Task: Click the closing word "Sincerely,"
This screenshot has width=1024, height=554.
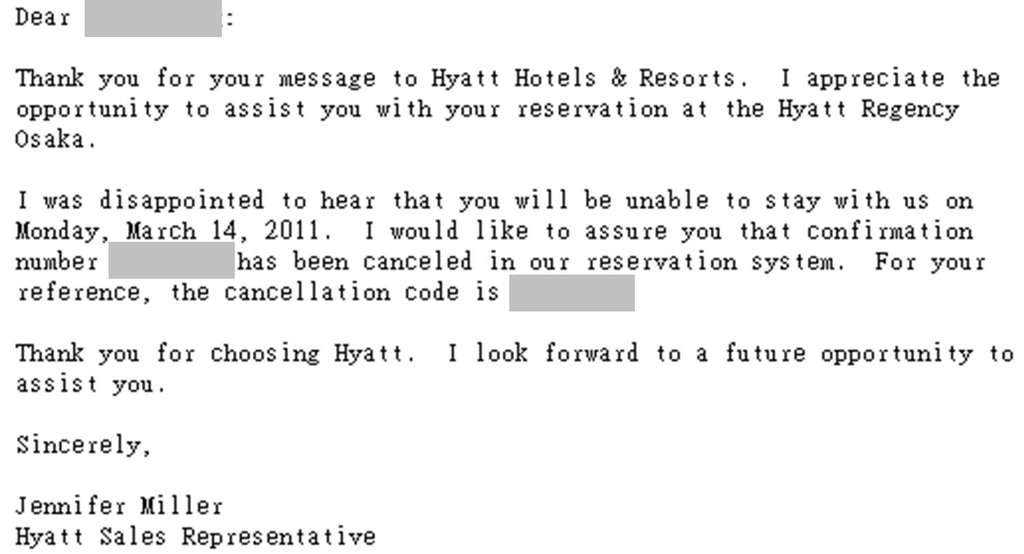Action: [x=84, y=446]
